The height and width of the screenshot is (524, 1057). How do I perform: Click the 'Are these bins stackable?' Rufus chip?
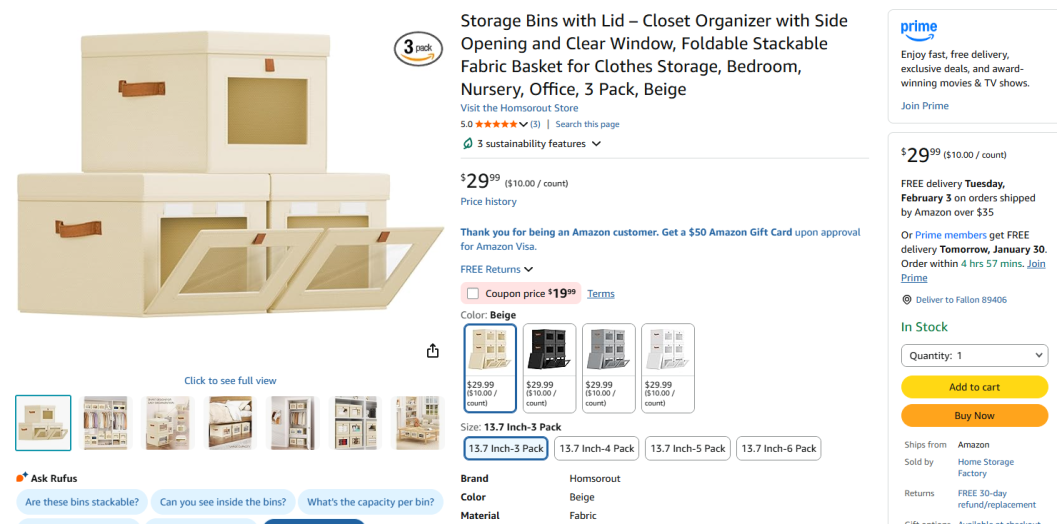[x=83, y=502]
